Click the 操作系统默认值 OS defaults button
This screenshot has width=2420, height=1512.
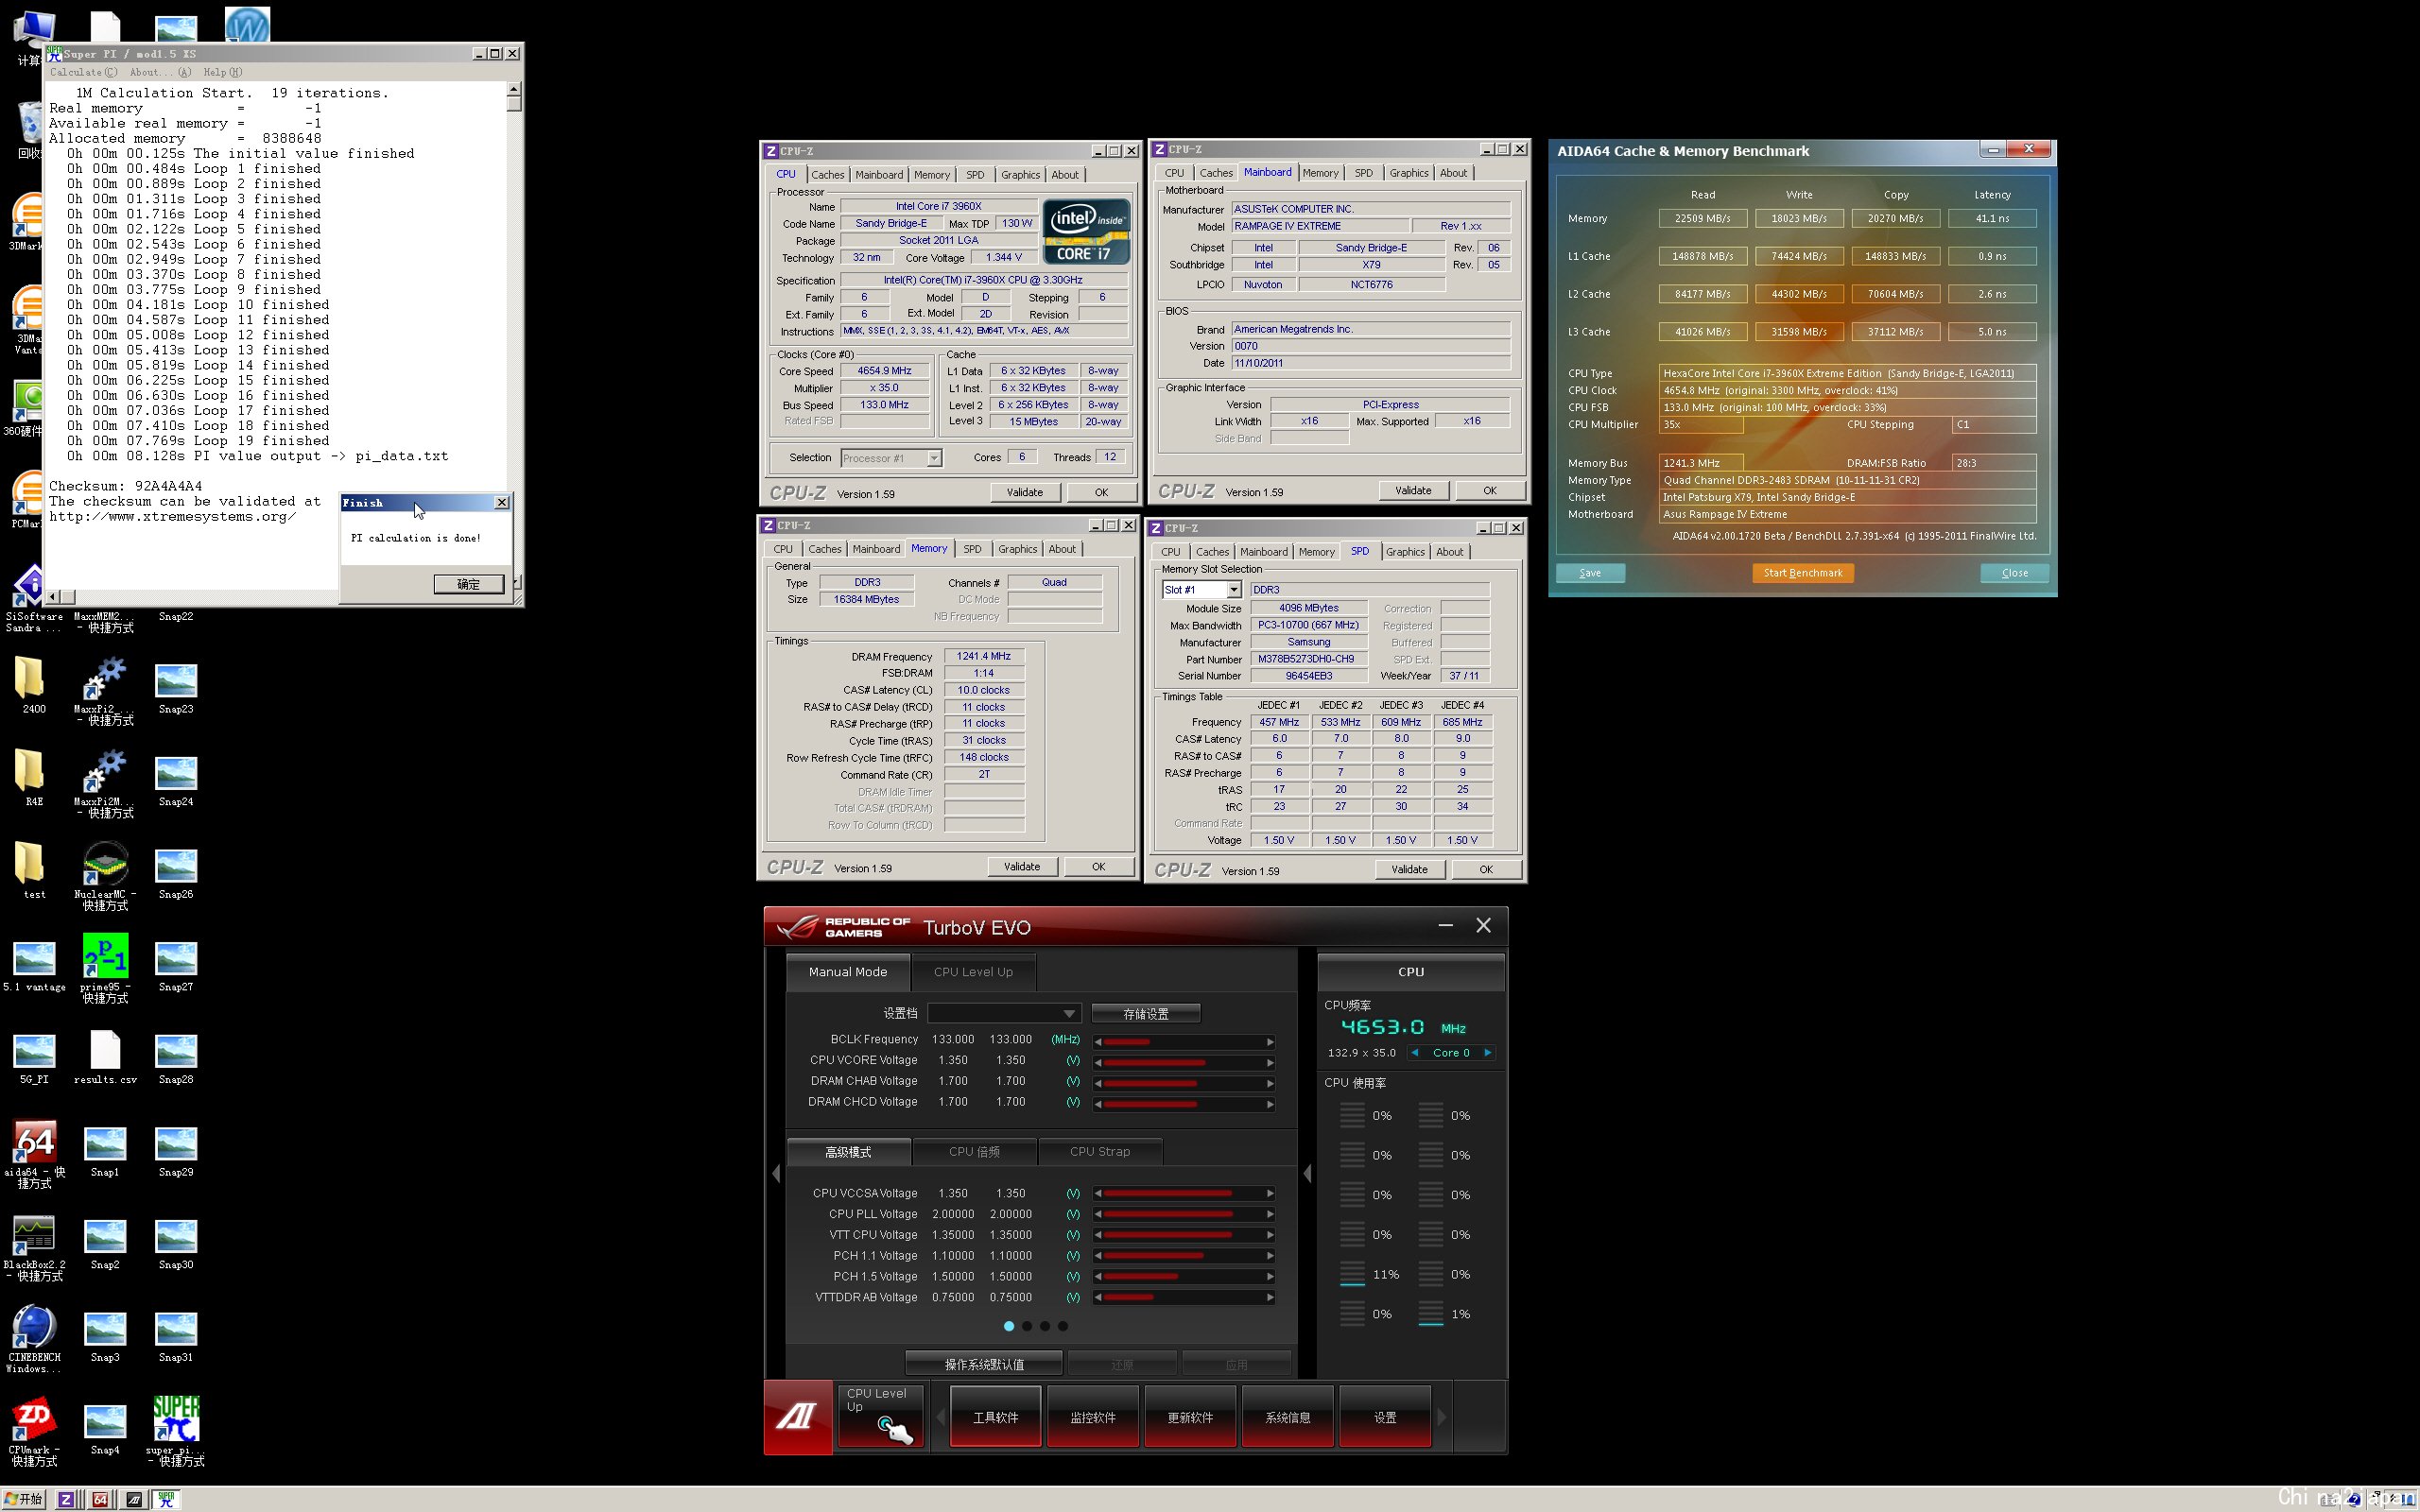983,1364
